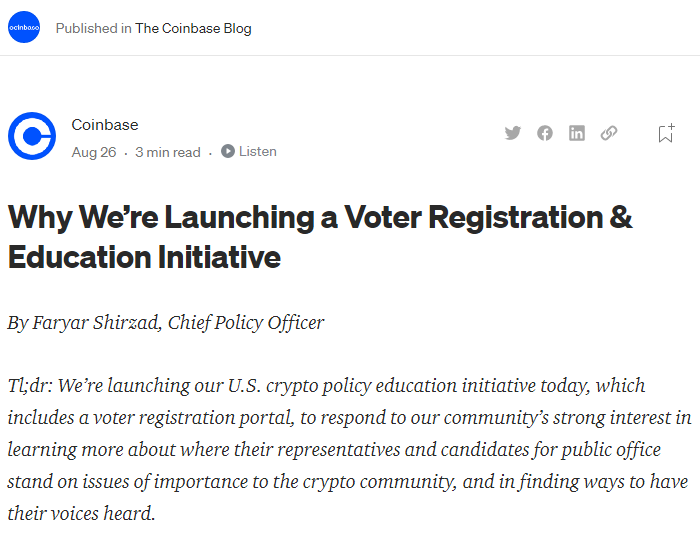700x534 pixels.
Task: Share the article on LinkedIn
Action: [577, 133]
